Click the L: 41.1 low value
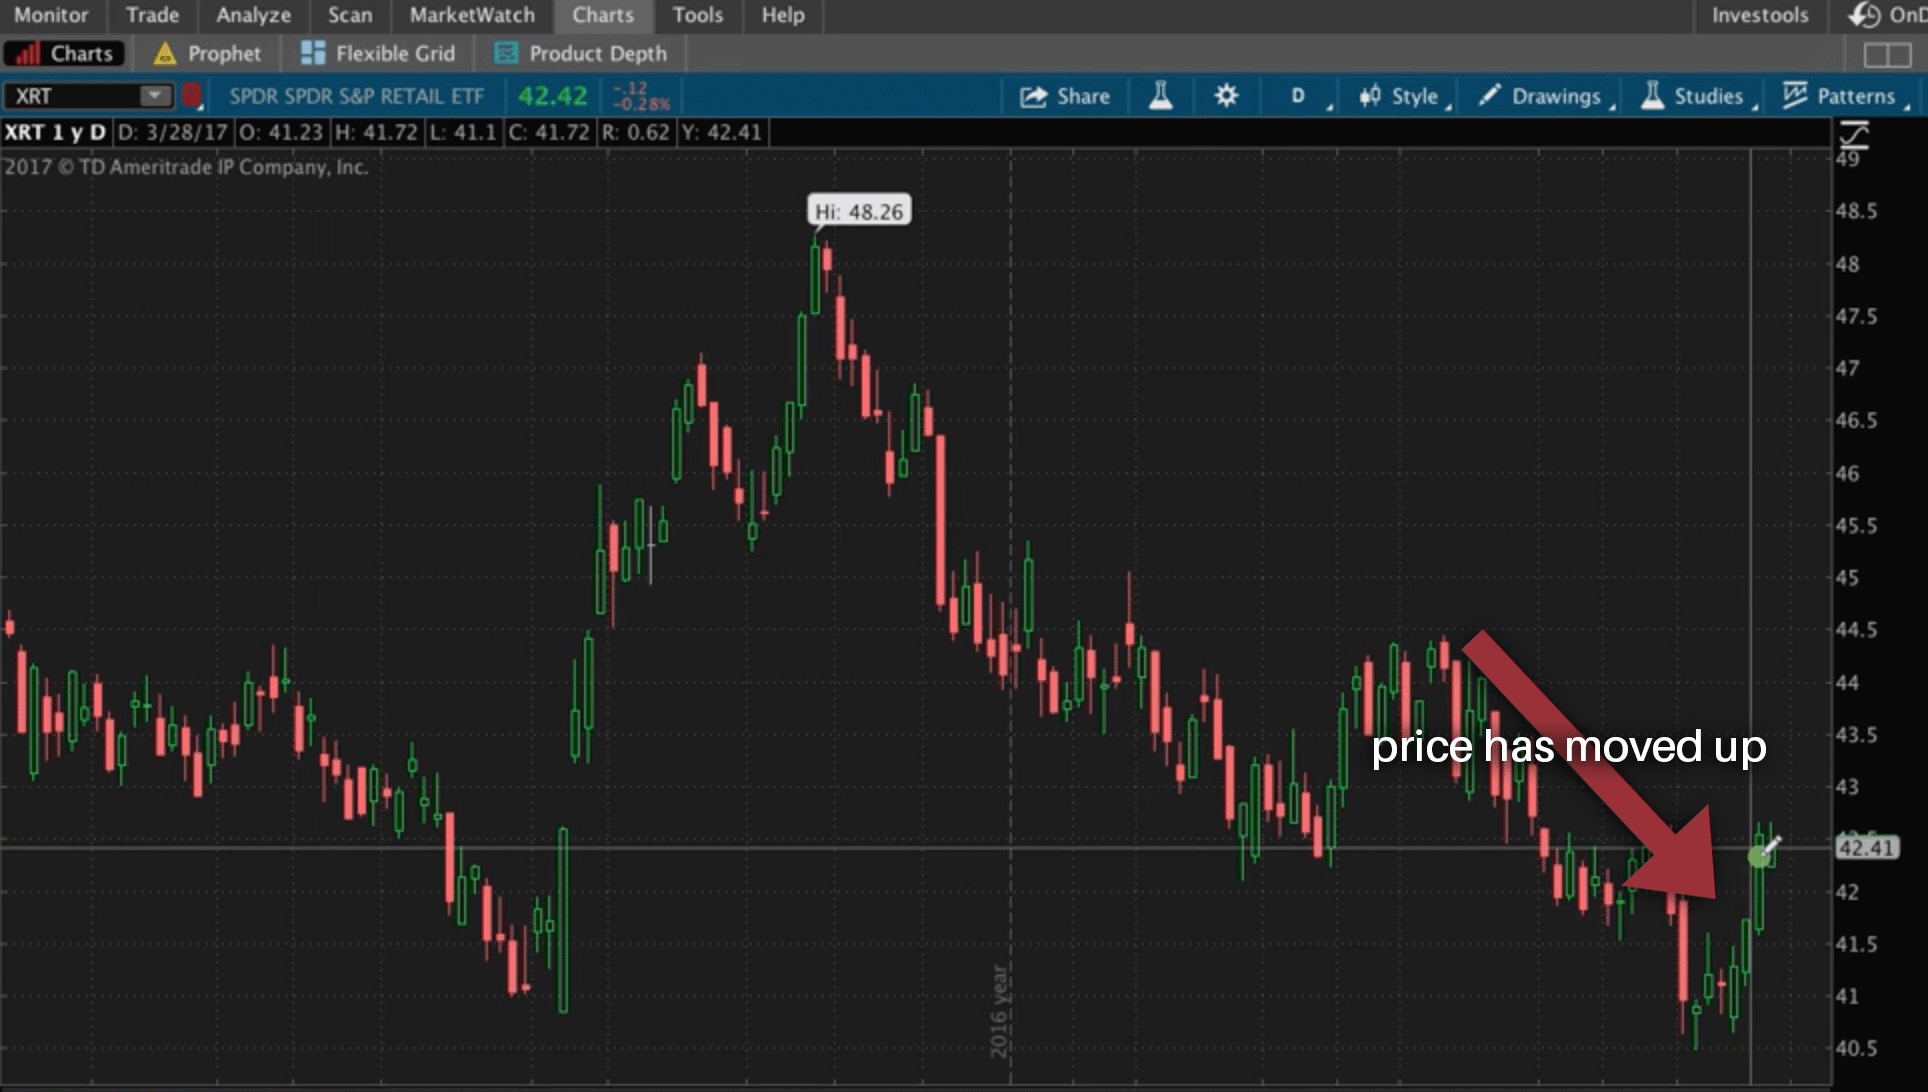The width and height of the screenshot is (1928, 1092). pyautogui.click(x=463, y=132)
